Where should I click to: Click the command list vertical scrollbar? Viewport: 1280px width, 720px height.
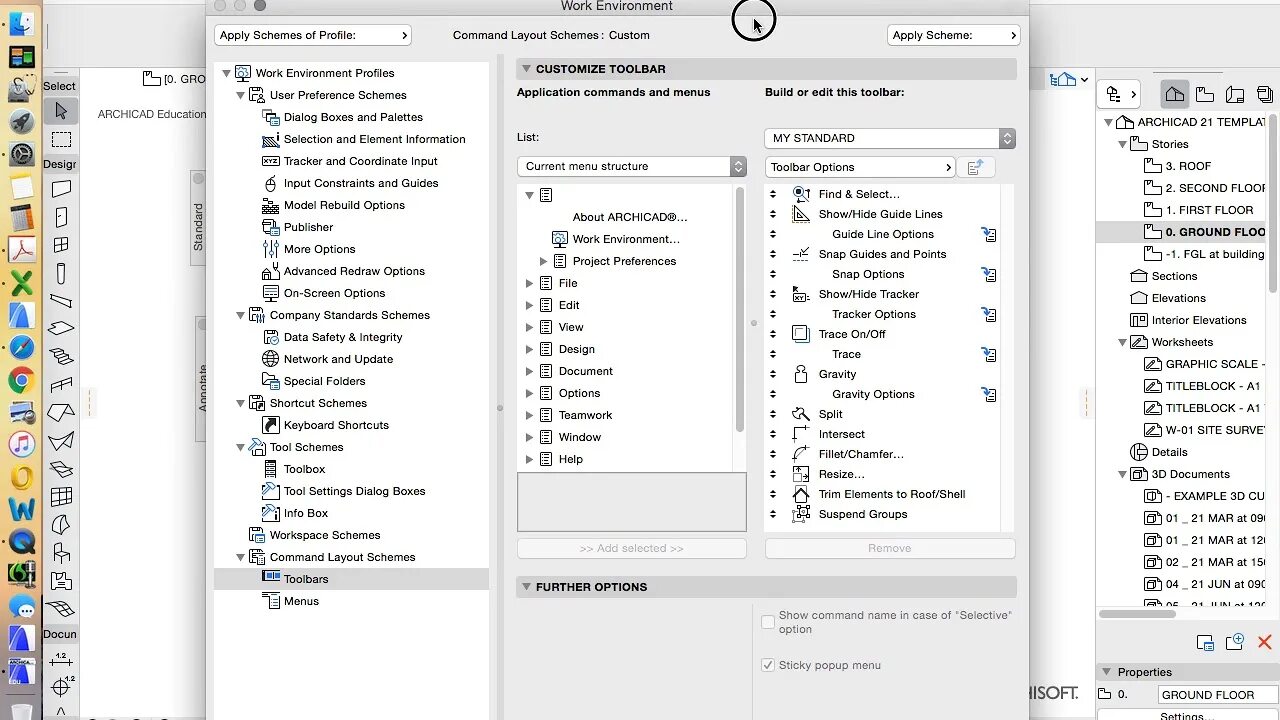tap(740, 310)
